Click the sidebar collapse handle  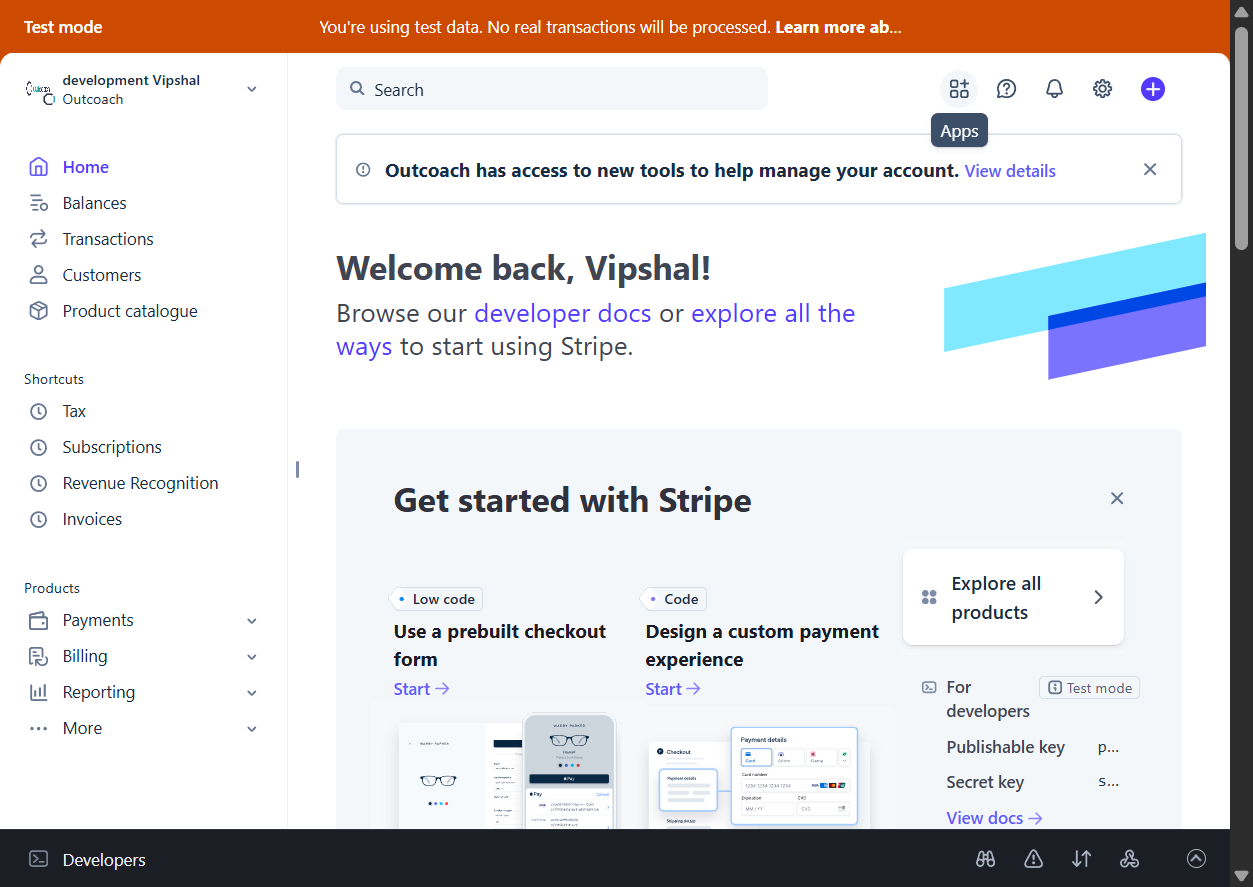coord(297,469)
